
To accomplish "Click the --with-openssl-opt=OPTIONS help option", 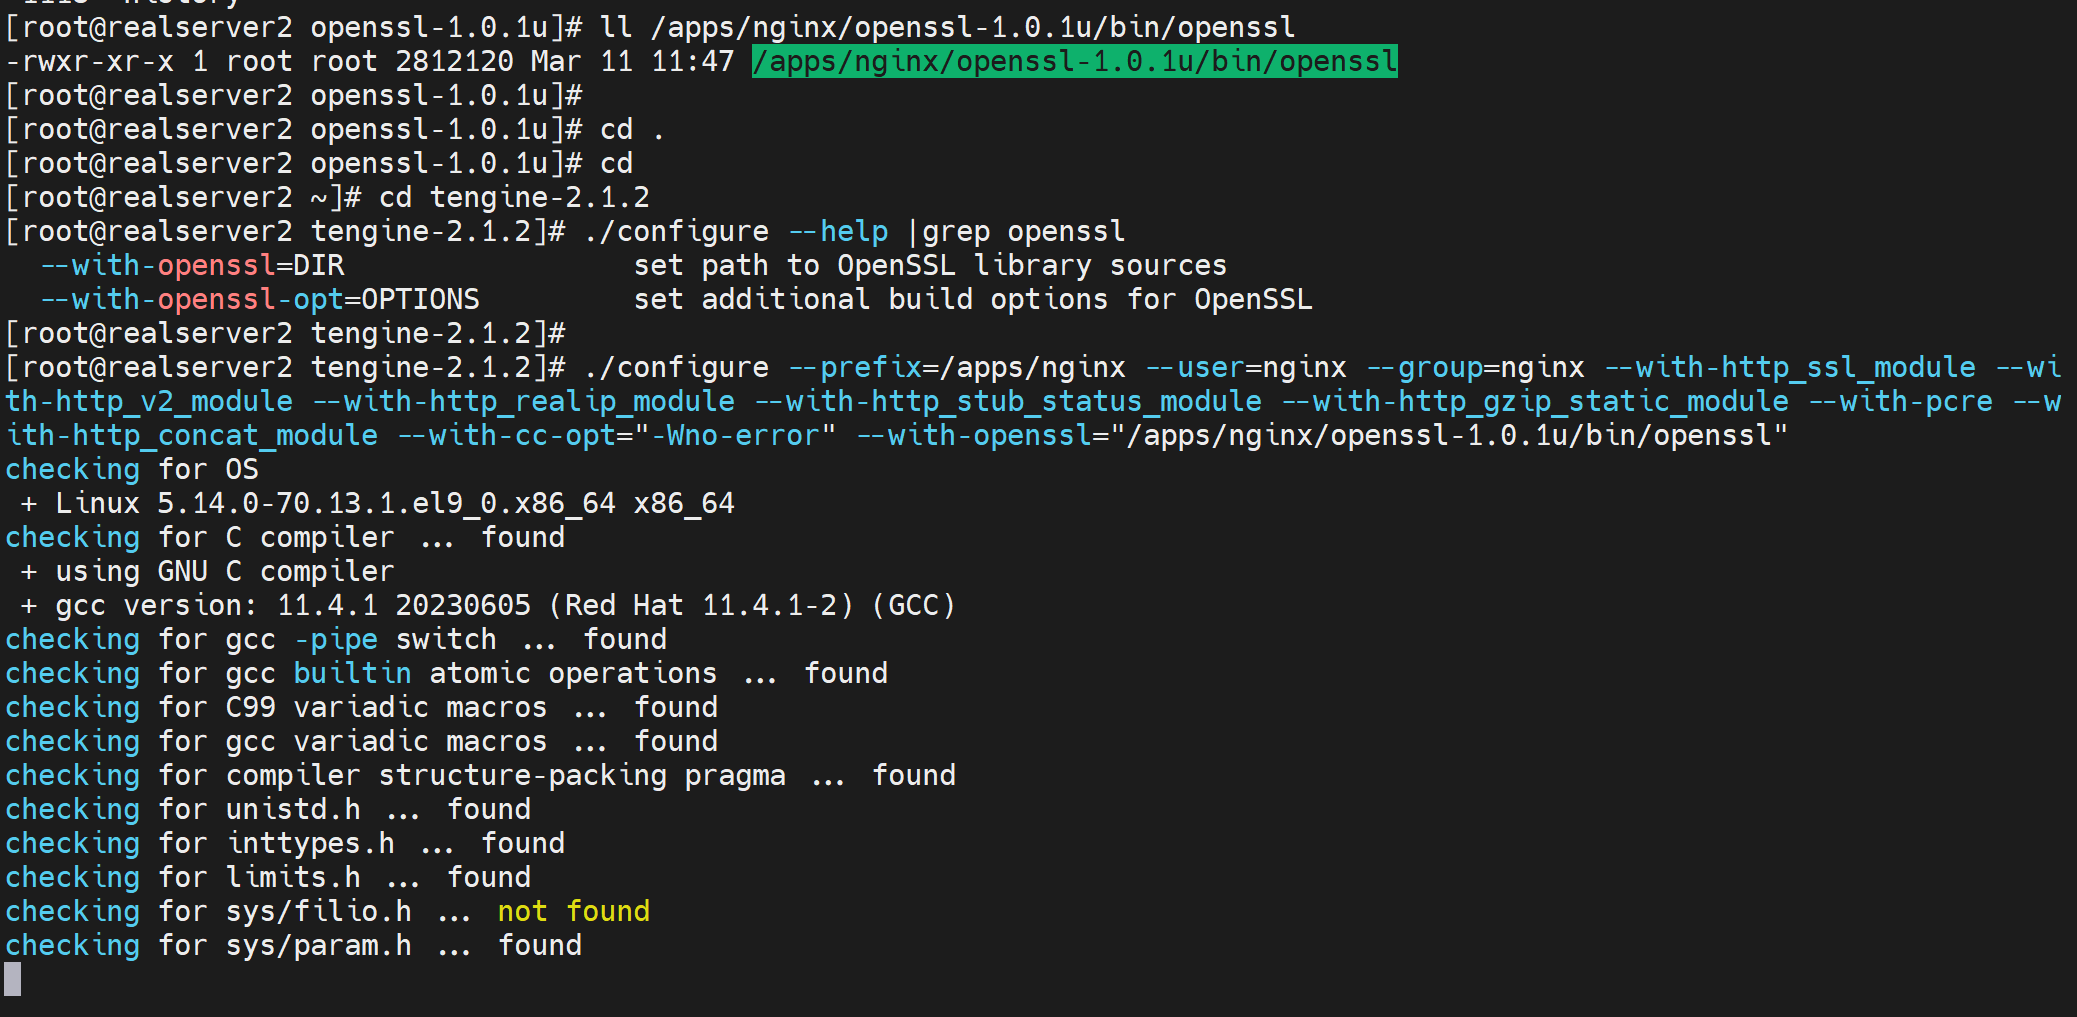I will [260, 300].
